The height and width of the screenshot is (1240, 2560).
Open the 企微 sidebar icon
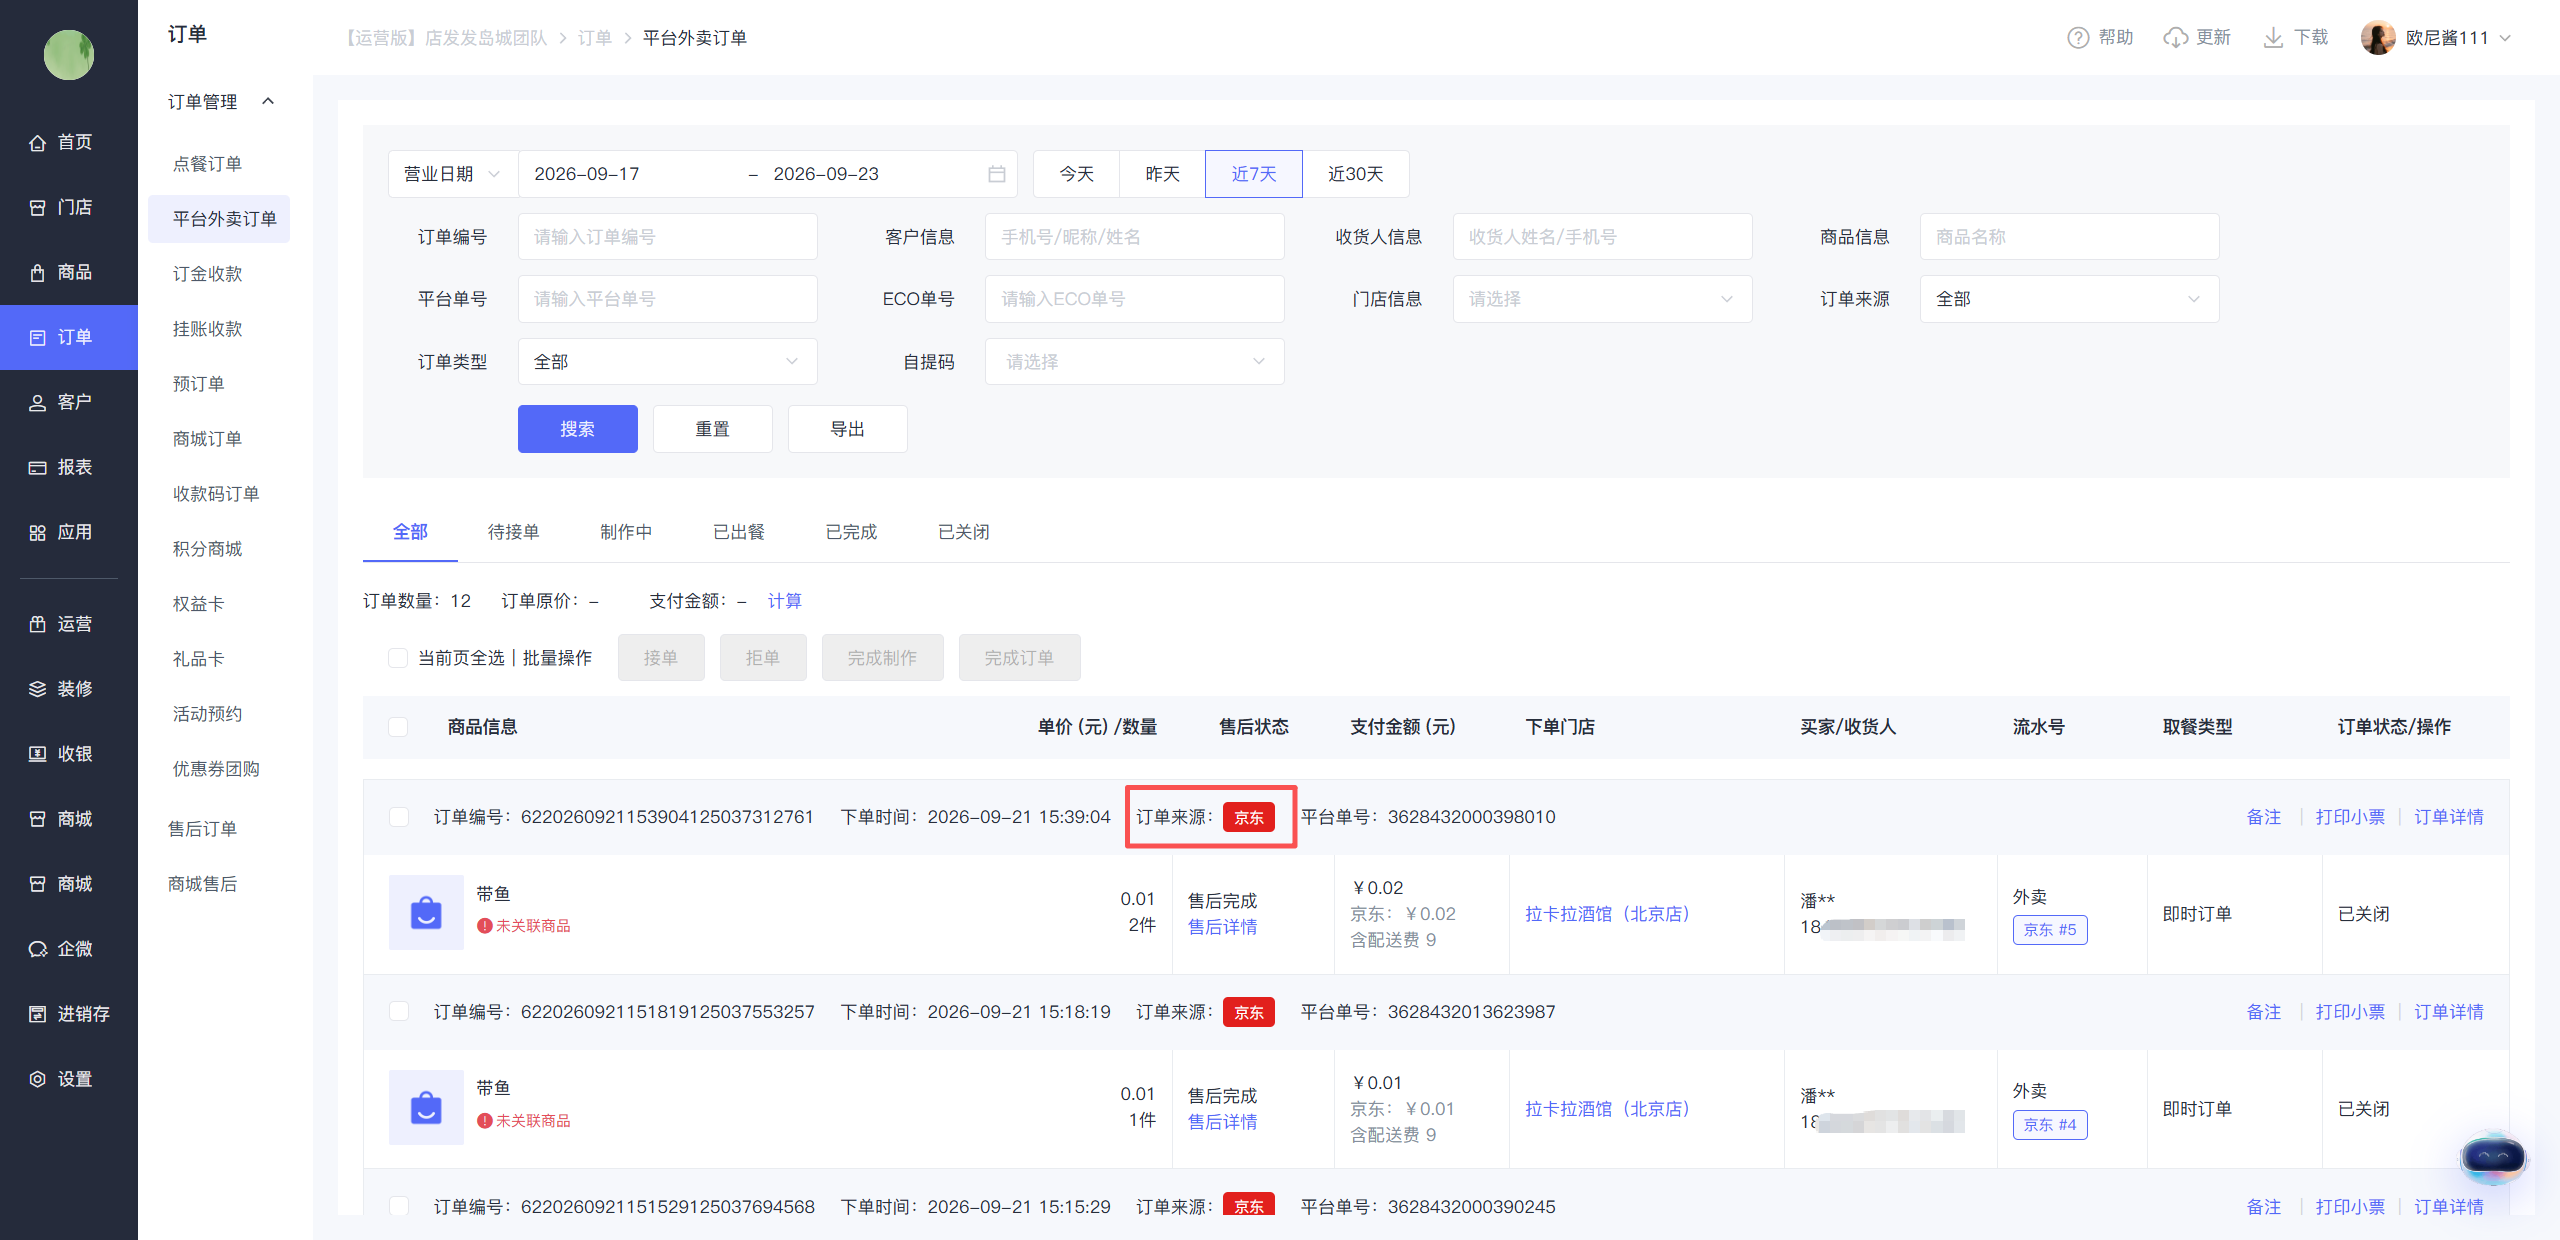(38, 949)
